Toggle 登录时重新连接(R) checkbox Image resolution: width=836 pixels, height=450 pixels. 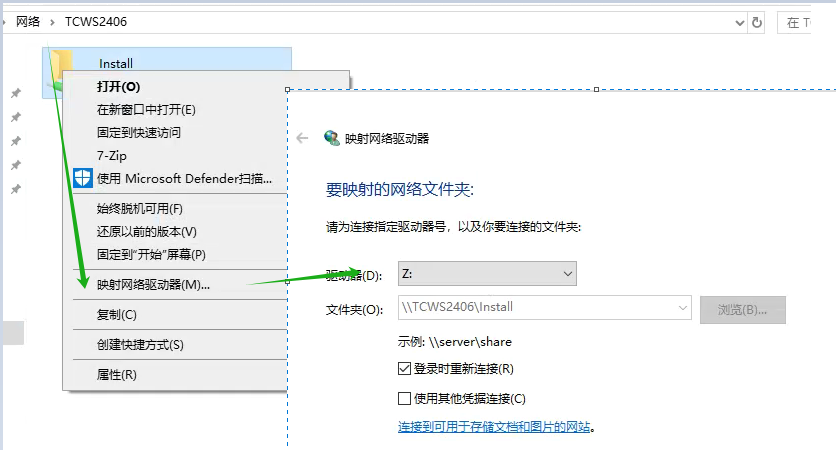(404, 368)
